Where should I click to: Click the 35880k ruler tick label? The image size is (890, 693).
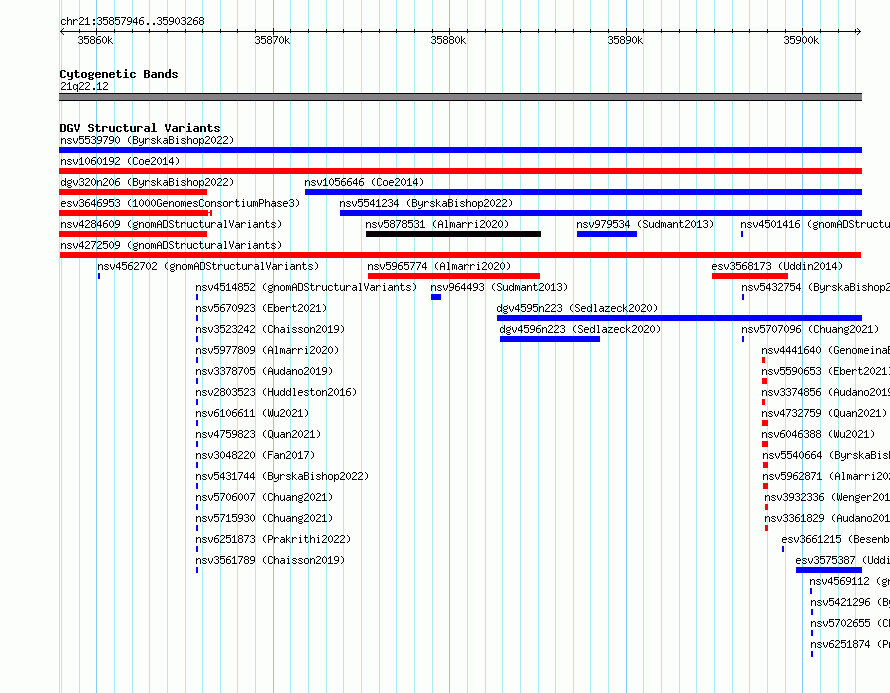pyautogui.click(x=448, y=40)
